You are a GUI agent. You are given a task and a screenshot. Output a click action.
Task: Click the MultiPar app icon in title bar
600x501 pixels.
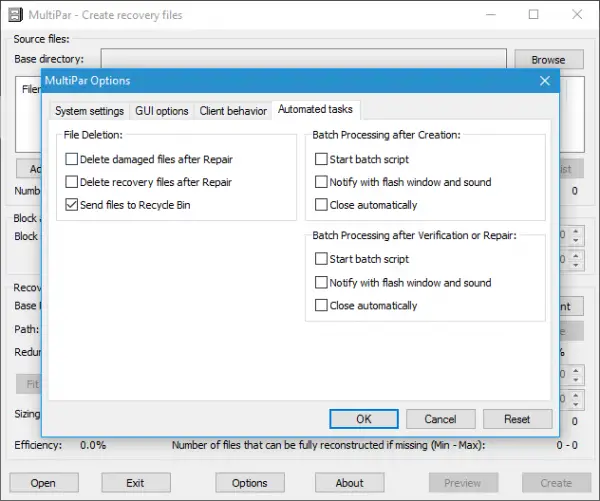click(15, 15)
